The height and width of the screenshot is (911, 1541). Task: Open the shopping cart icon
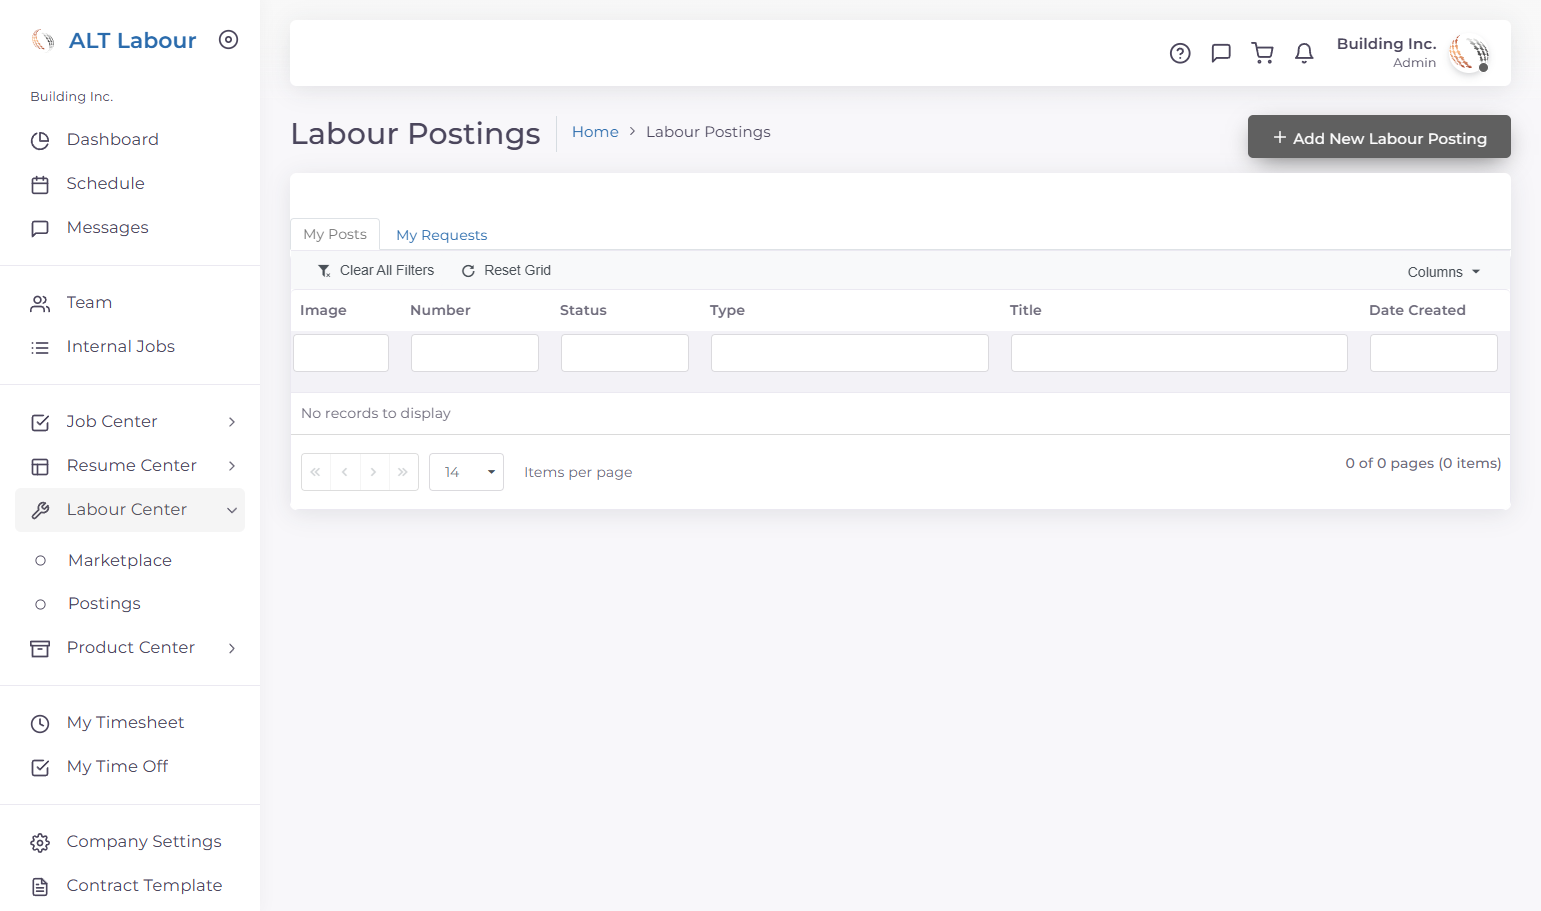point(1263,53)
